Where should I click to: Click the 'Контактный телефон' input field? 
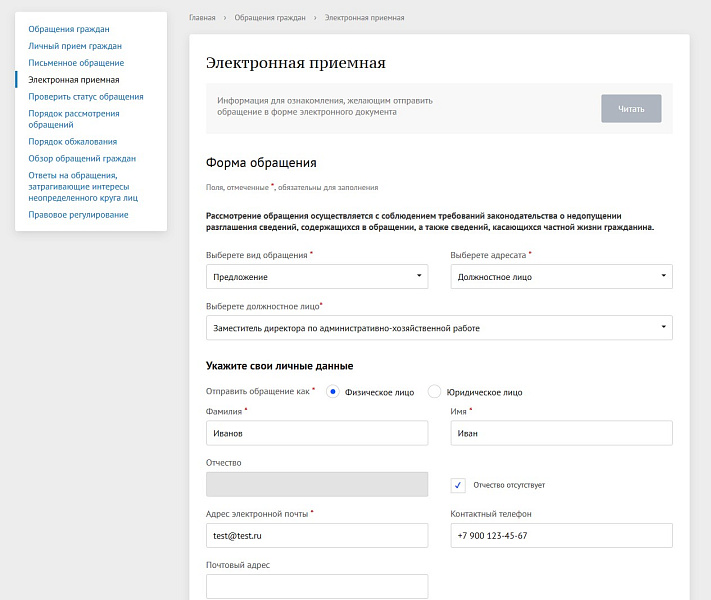(x=561, y=536)
